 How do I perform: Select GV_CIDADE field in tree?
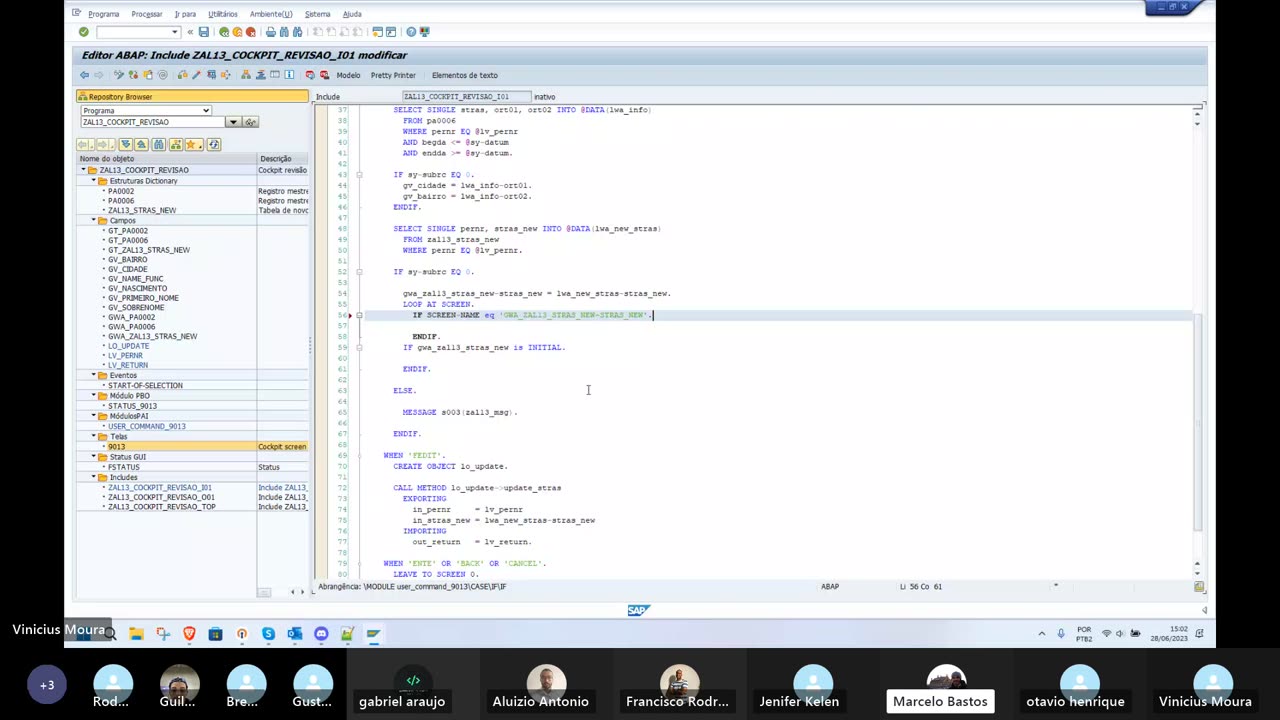coord(128,269)
